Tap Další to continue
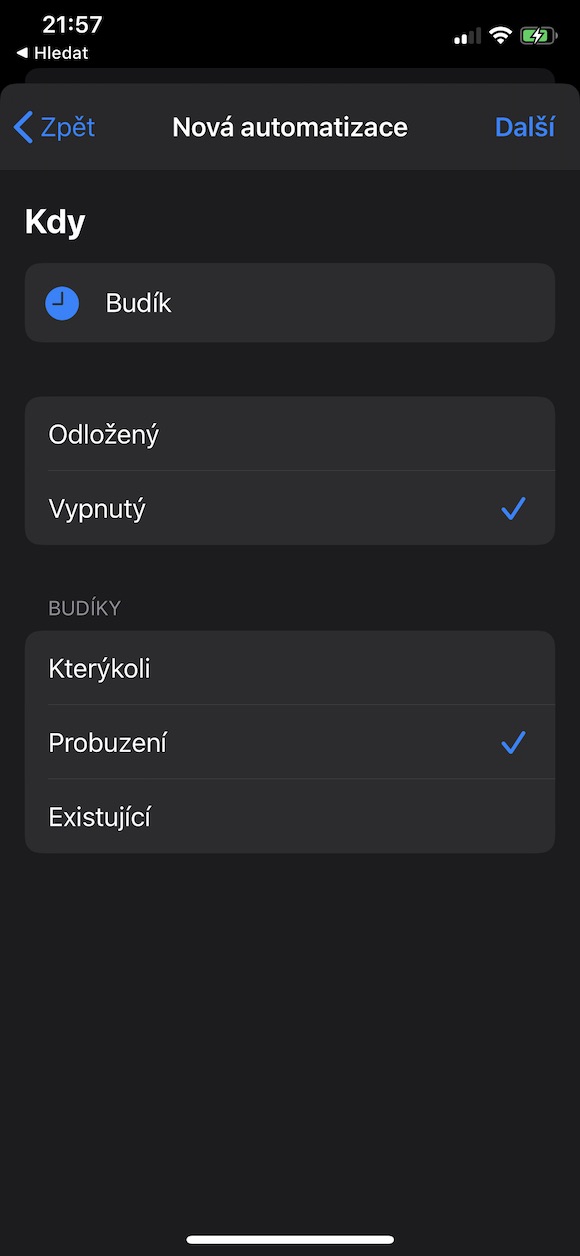The width and height of the screenshot is (580, 1256). (x=525, y=127)
